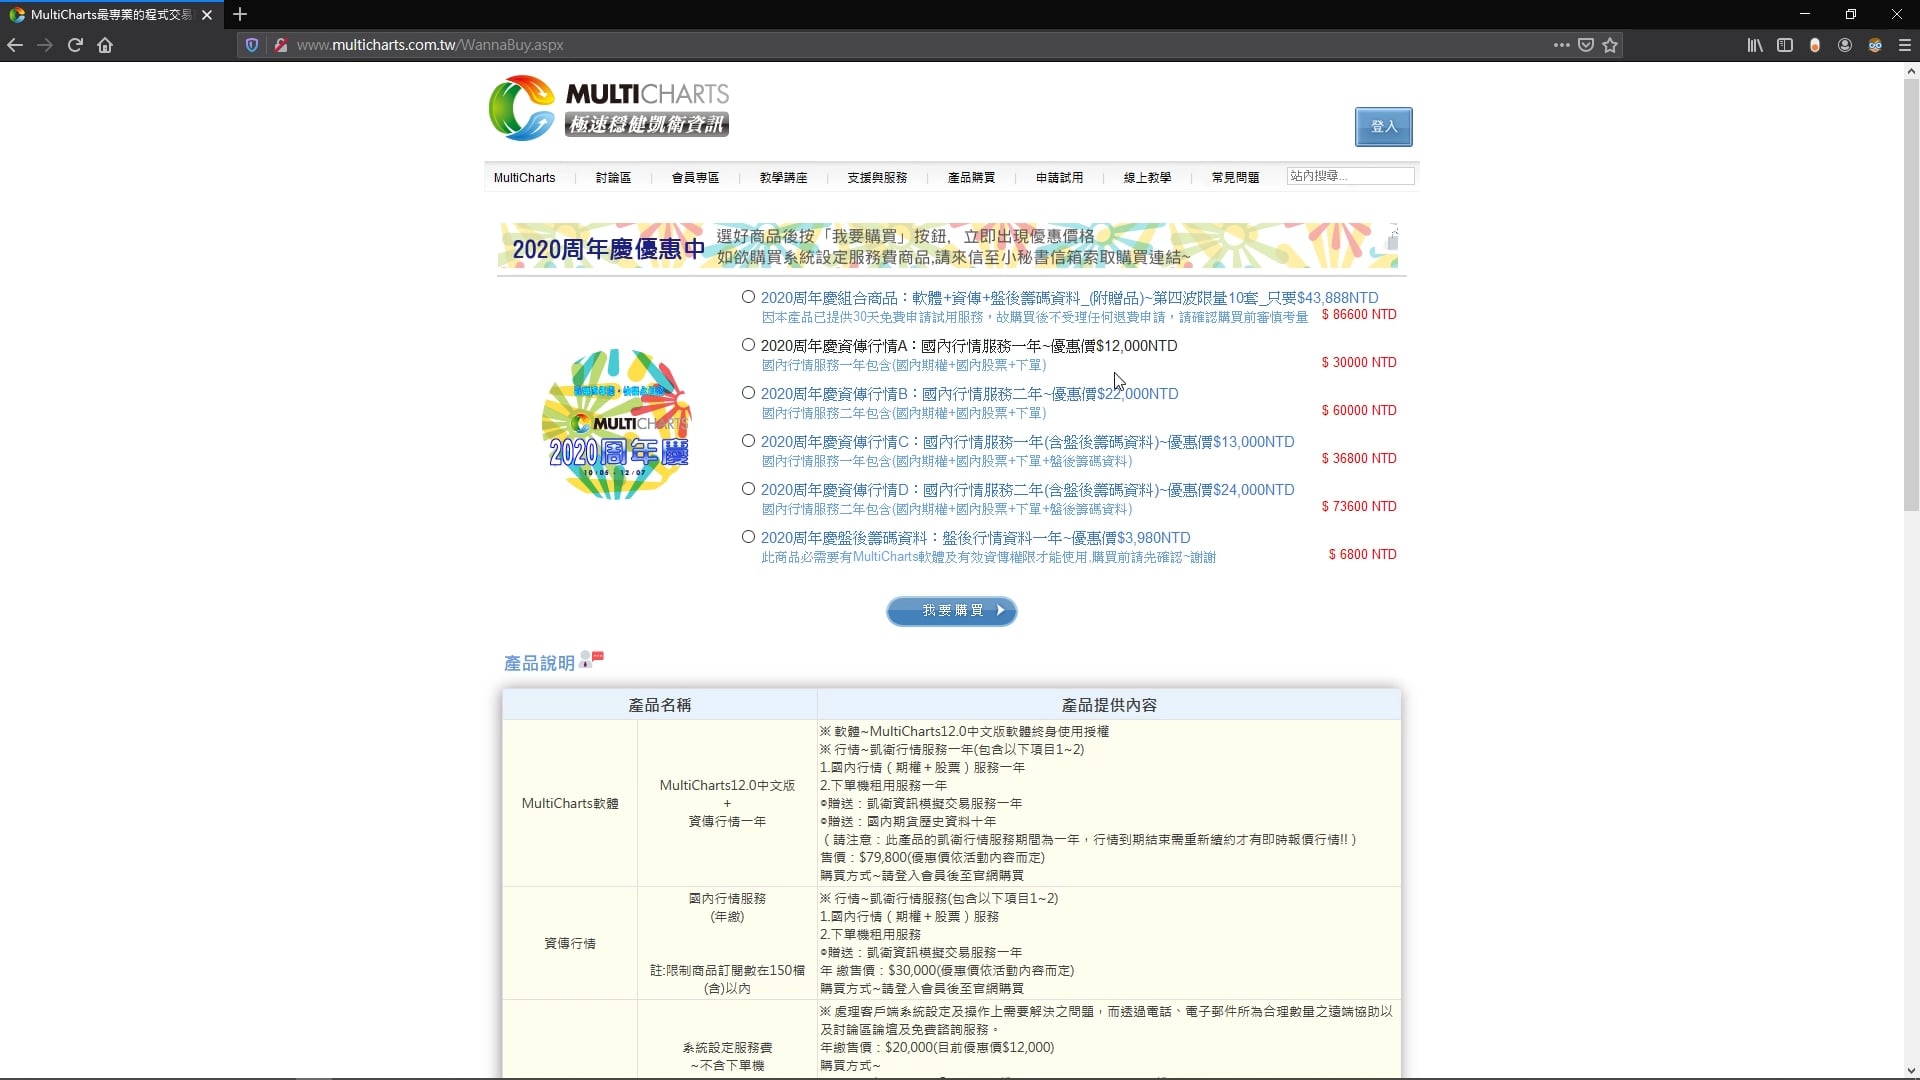Open the Library icon in toolbar
The width and height of the screenshot is (1920, 1080).
1755,45
